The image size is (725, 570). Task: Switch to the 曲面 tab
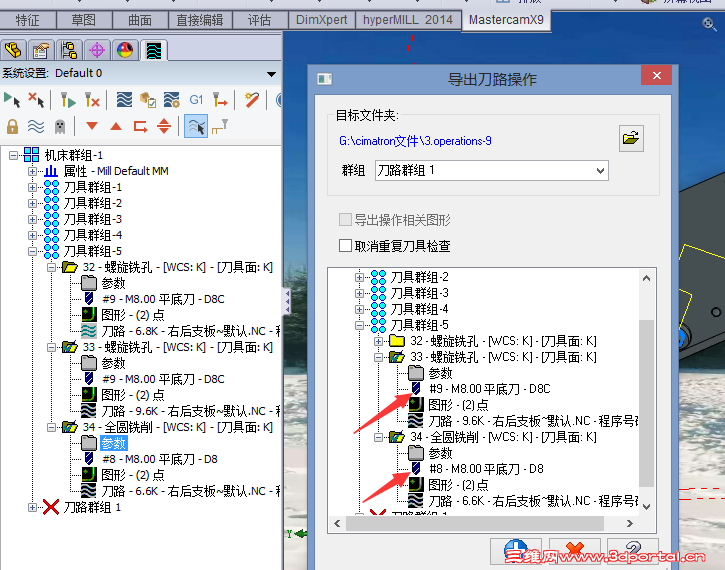pyautogui.click(x=140, y=20)
